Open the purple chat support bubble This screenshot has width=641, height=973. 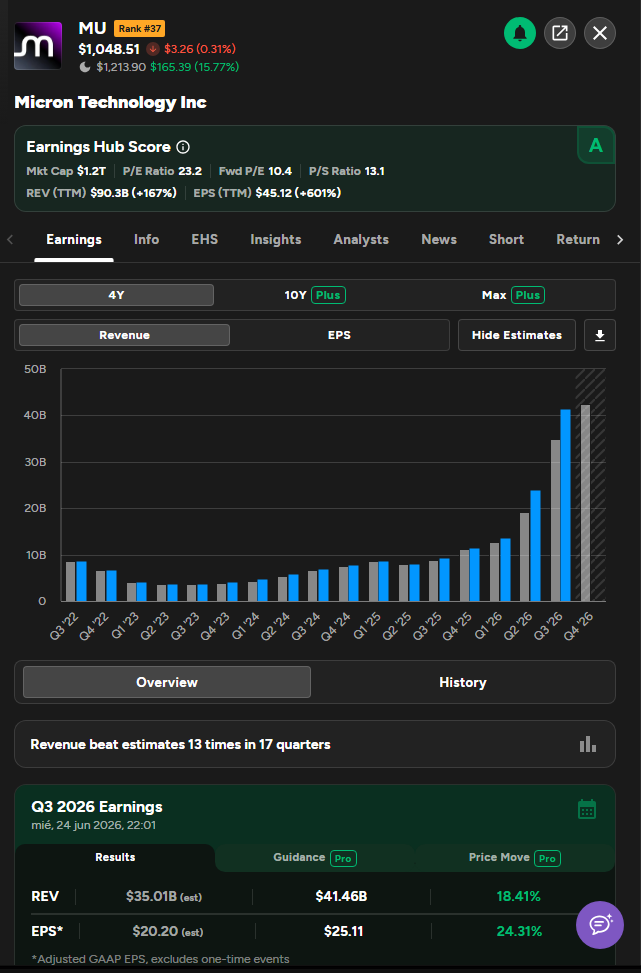click(x=599, y=925)
